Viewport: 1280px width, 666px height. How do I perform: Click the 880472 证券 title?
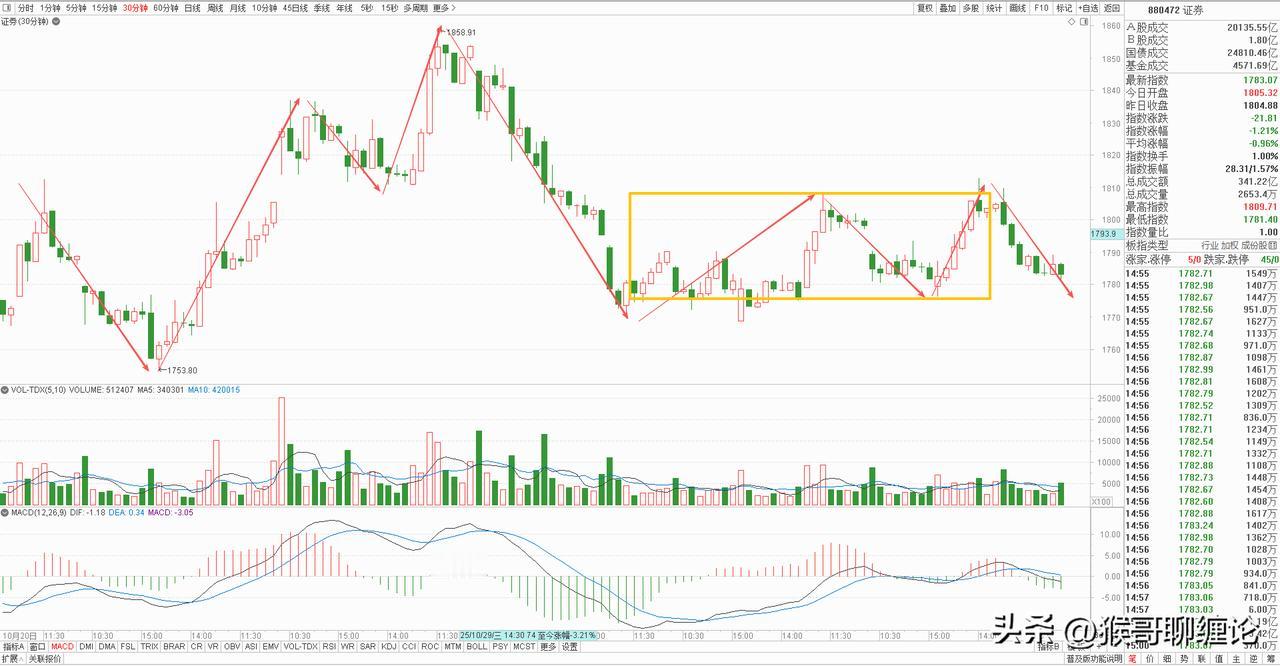1176,9
